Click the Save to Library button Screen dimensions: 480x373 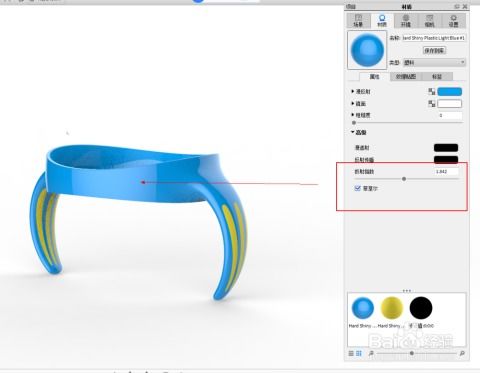(434, 51)
